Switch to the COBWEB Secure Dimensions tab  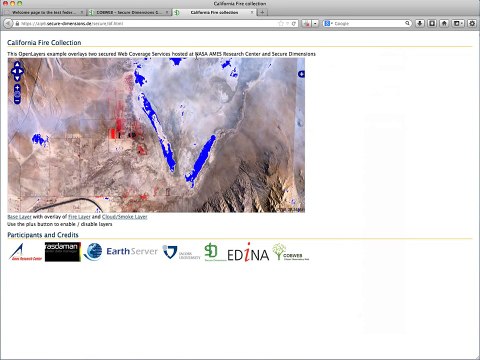(129, 12)
